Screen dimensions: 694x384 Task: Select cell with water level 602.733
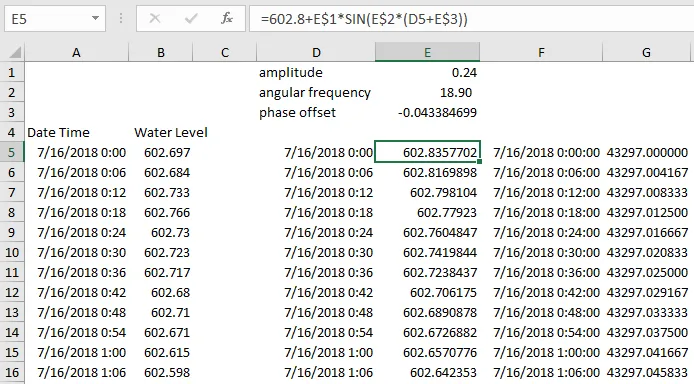coord(161,192)
